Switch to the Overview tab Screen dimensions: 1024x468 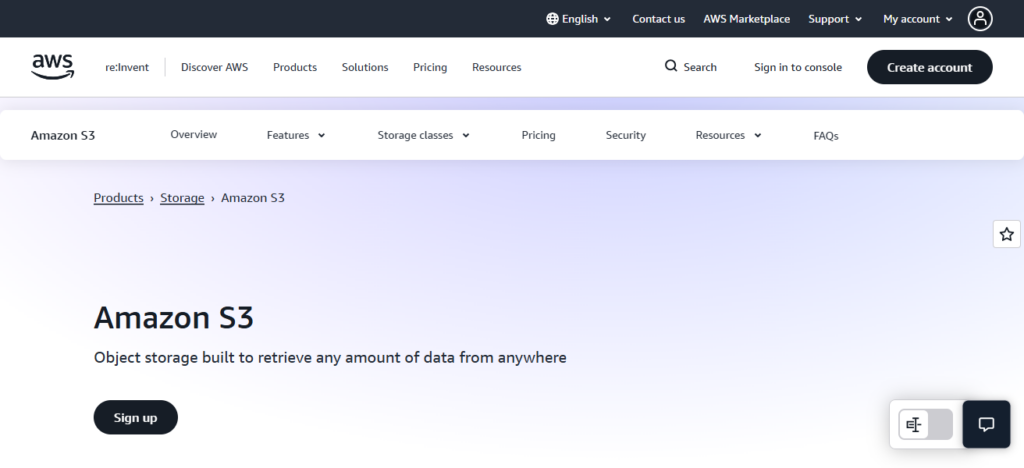(193, 134)
